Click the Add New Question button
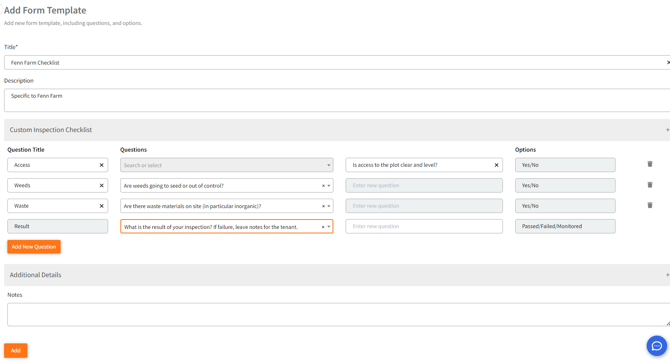 pyautogui.click(x=34, y=246)
